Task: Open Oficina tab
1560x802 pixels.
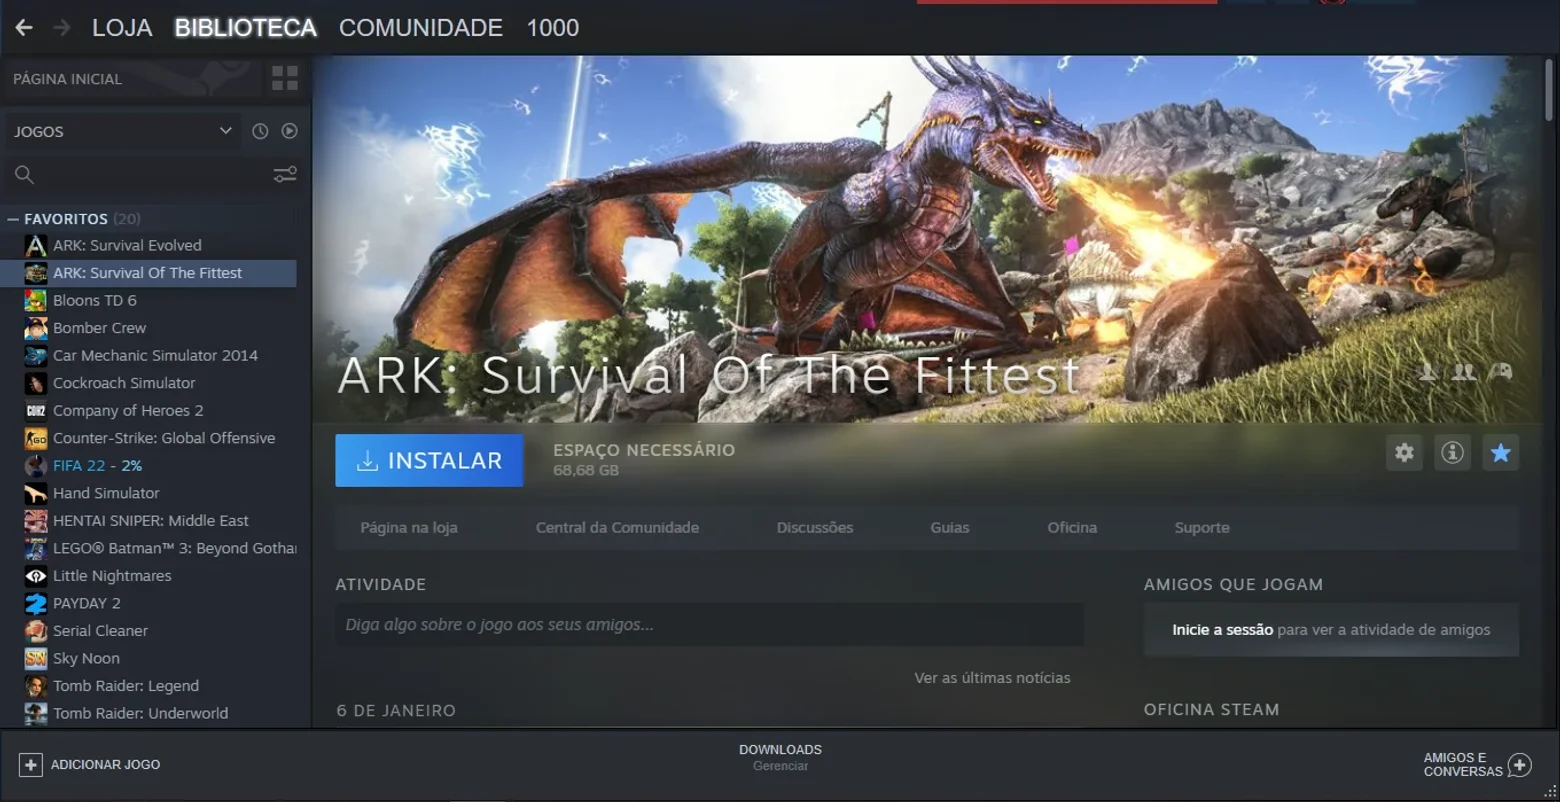Action: pos(1072,528)
